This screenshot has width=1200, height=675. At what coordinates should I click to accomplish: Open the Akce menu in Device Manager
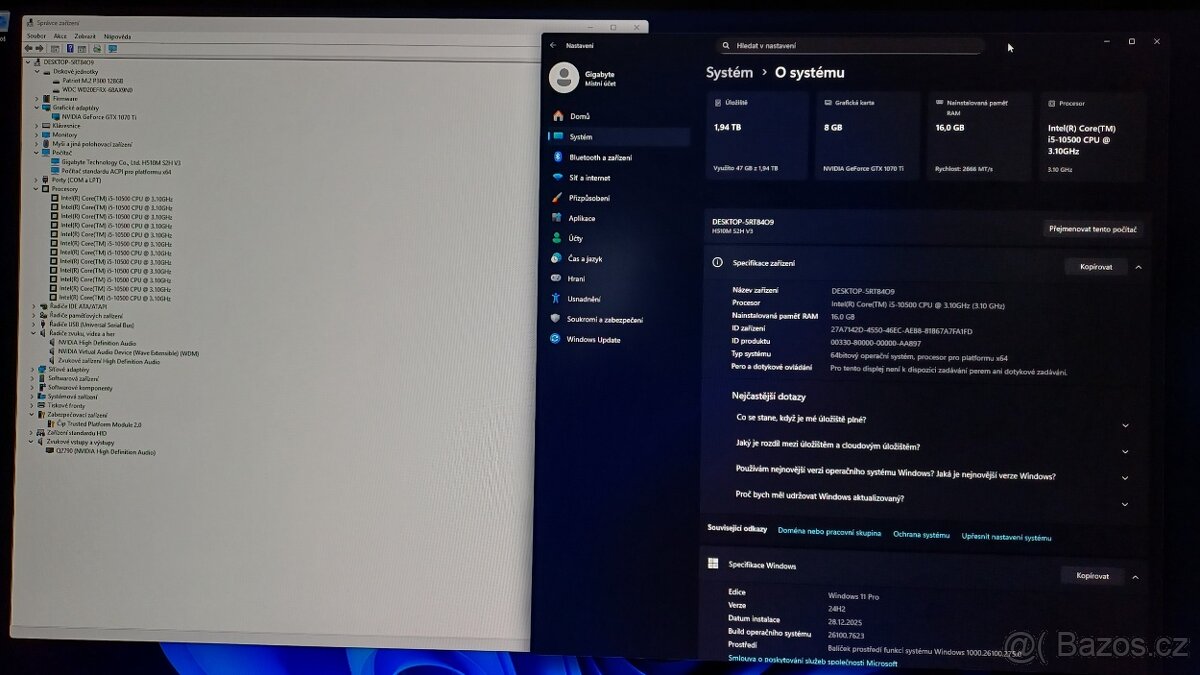pyautogui.click(x=60, y=36)
